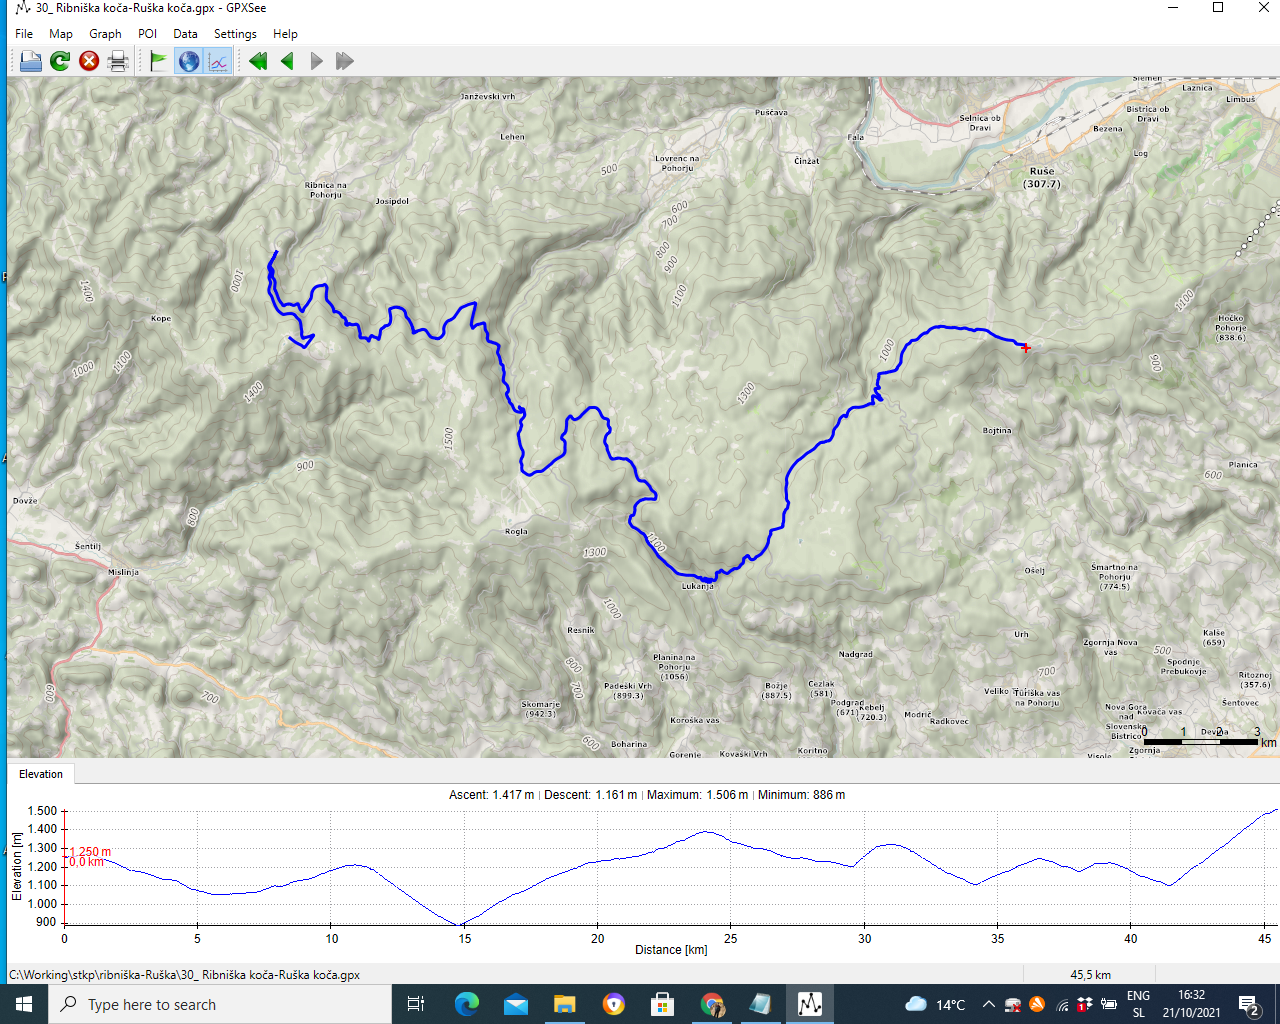Reload the GPX file with green arrow
1280x1024 pixels.
[x=60, y=61]
